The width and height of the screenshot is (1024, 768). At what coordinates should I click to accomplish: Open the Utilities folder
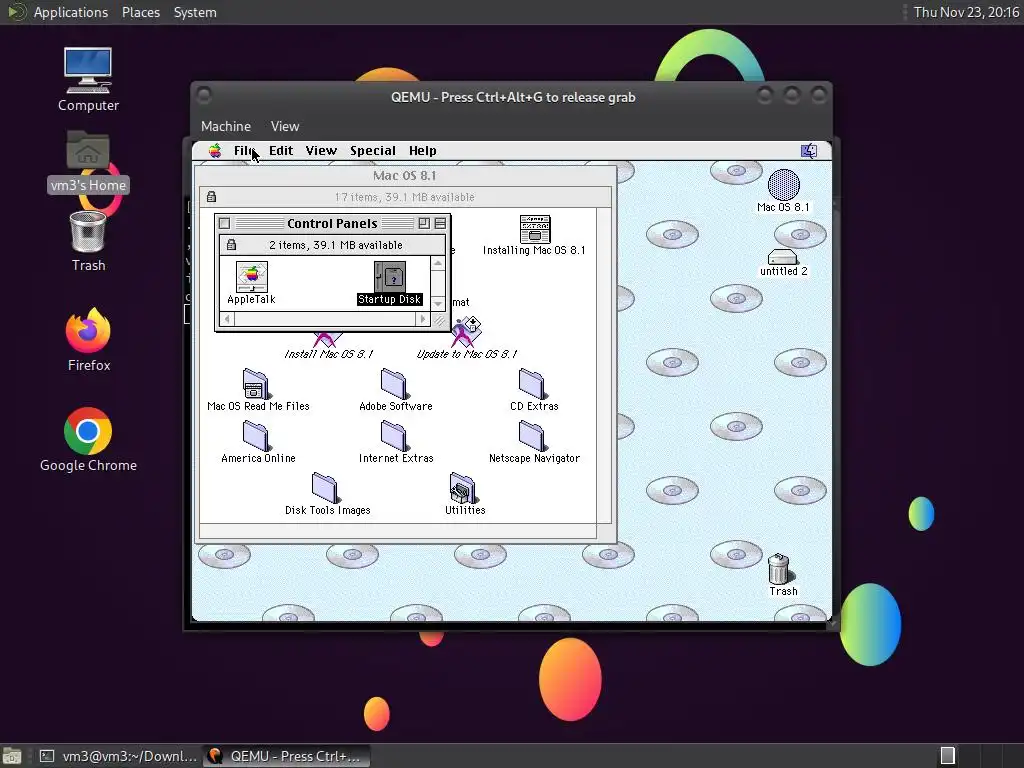pyautogui.click(x=463, y=488)
